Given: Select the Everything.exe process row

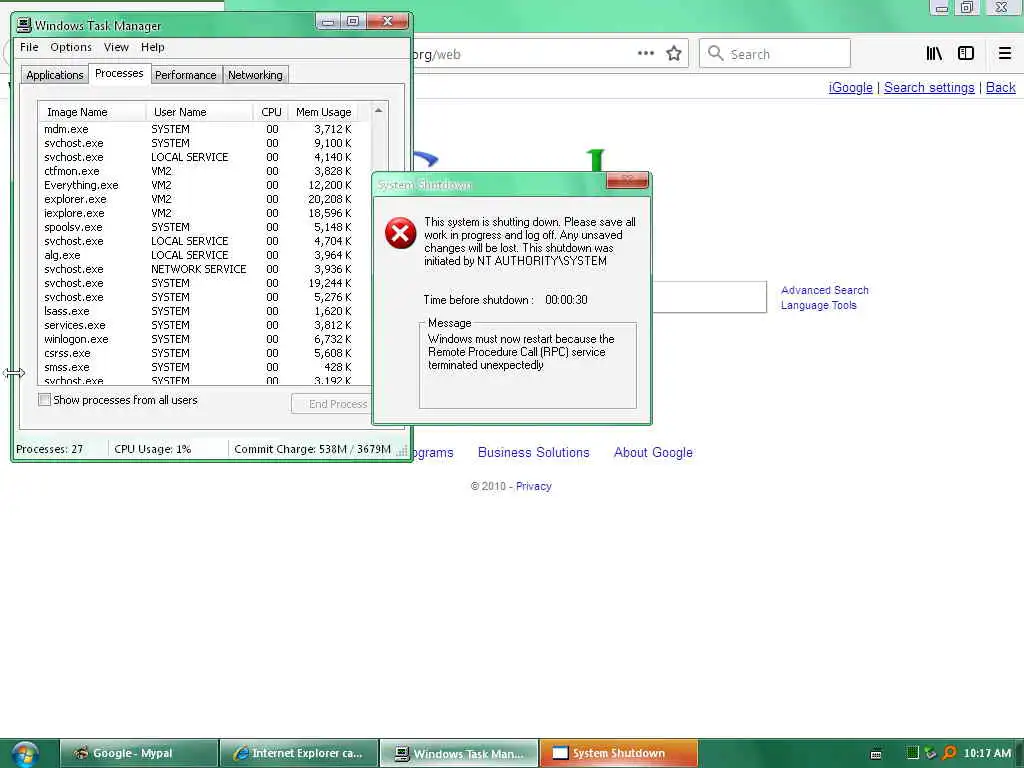Looking at the screenshot, I should [204, 185].
